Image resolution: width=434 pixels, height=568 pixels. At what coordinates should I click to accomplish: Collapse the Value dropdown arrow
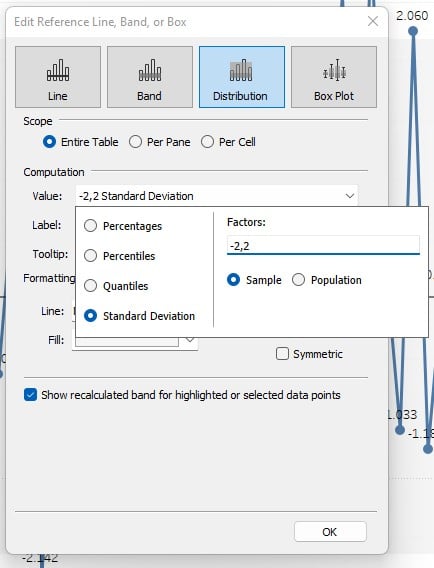[x=350, y=196]
